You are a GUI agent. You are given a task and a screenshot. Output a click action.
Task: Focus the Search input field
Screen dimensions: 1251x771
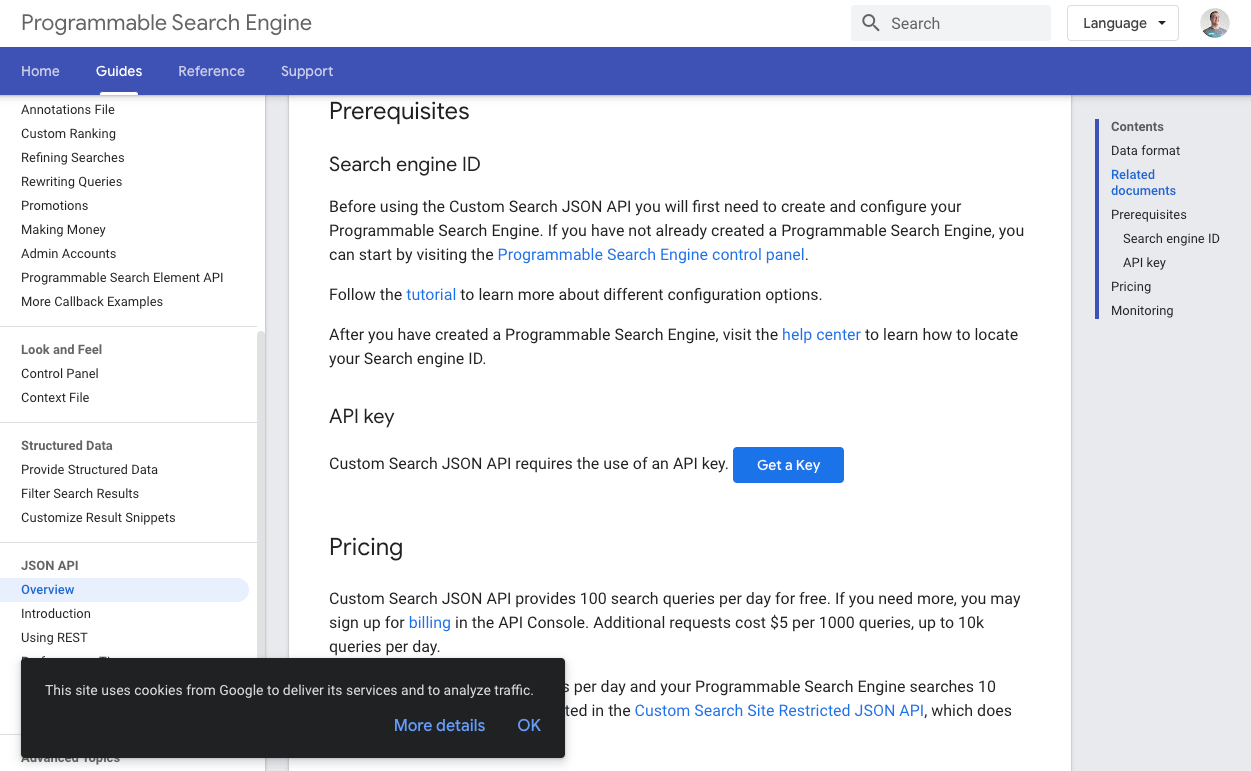pyautogui.click(x=951, y=23)
